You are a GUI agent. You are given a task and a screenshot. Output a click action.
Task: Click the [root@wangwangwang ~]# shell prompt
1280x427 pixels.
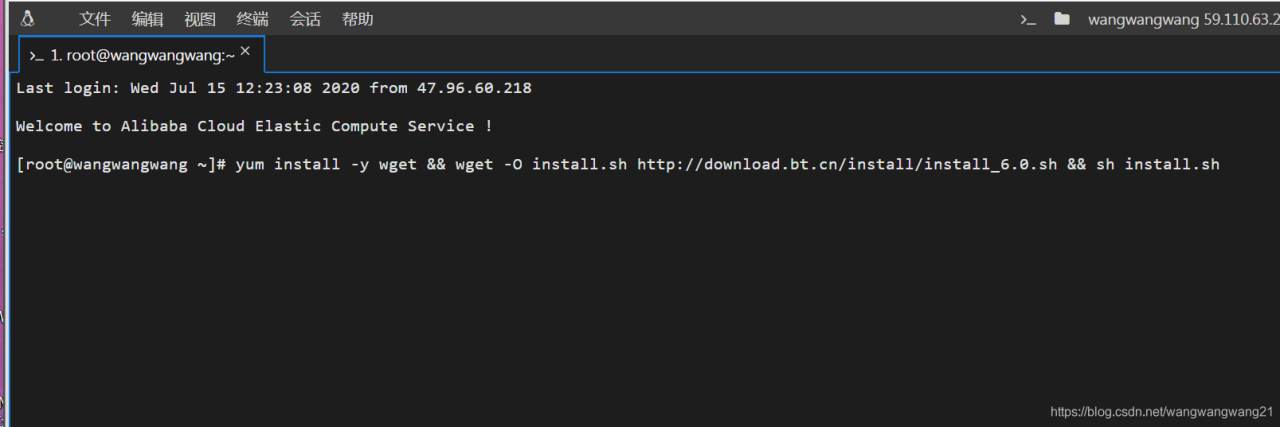coord(122,164)
